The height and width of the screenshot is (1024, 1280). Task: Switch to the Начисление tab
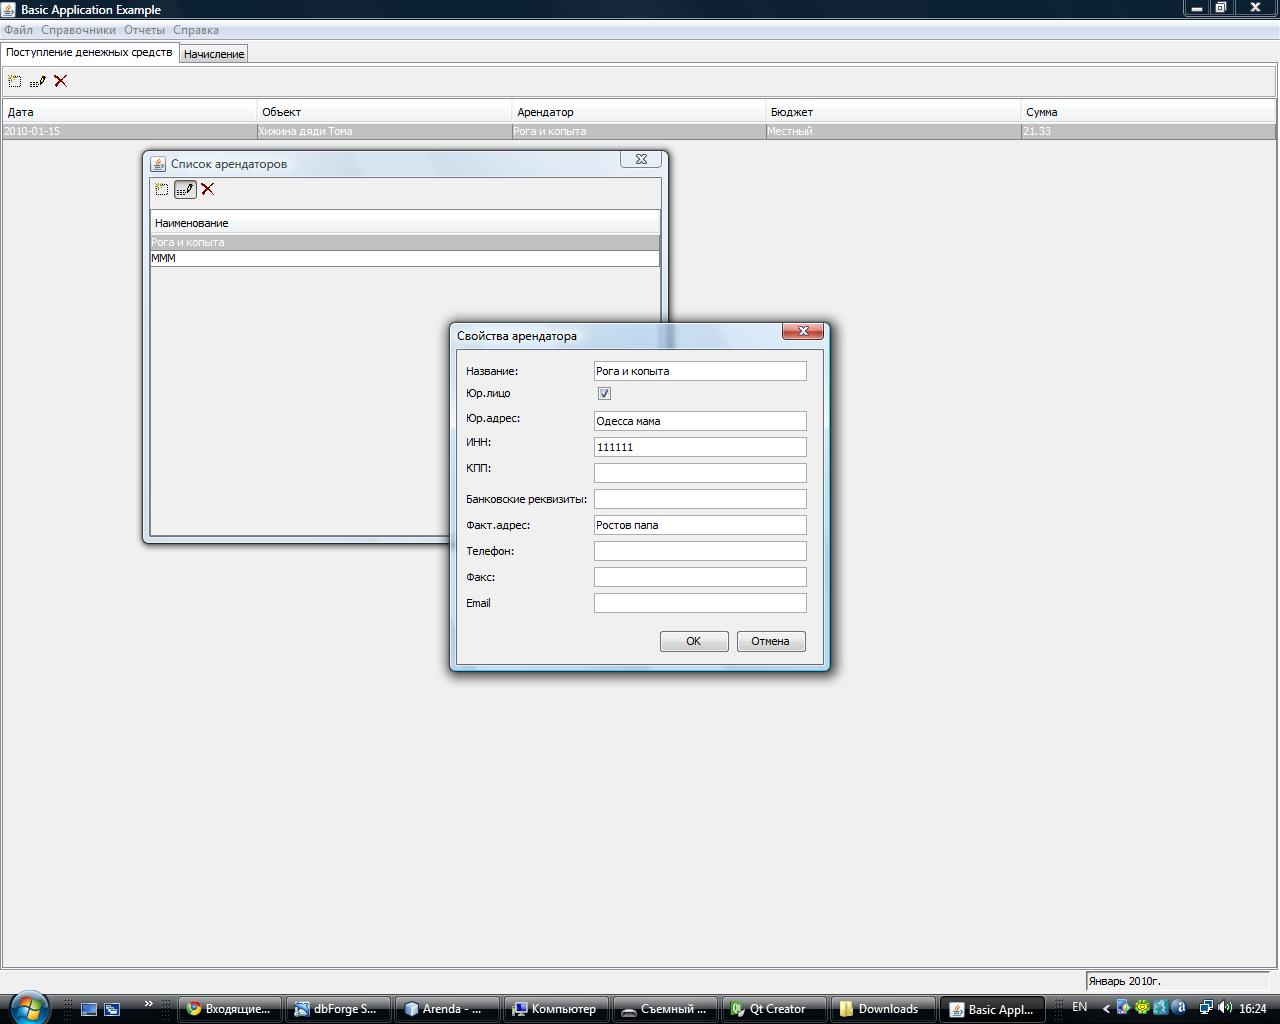click(x=214, y=54)
